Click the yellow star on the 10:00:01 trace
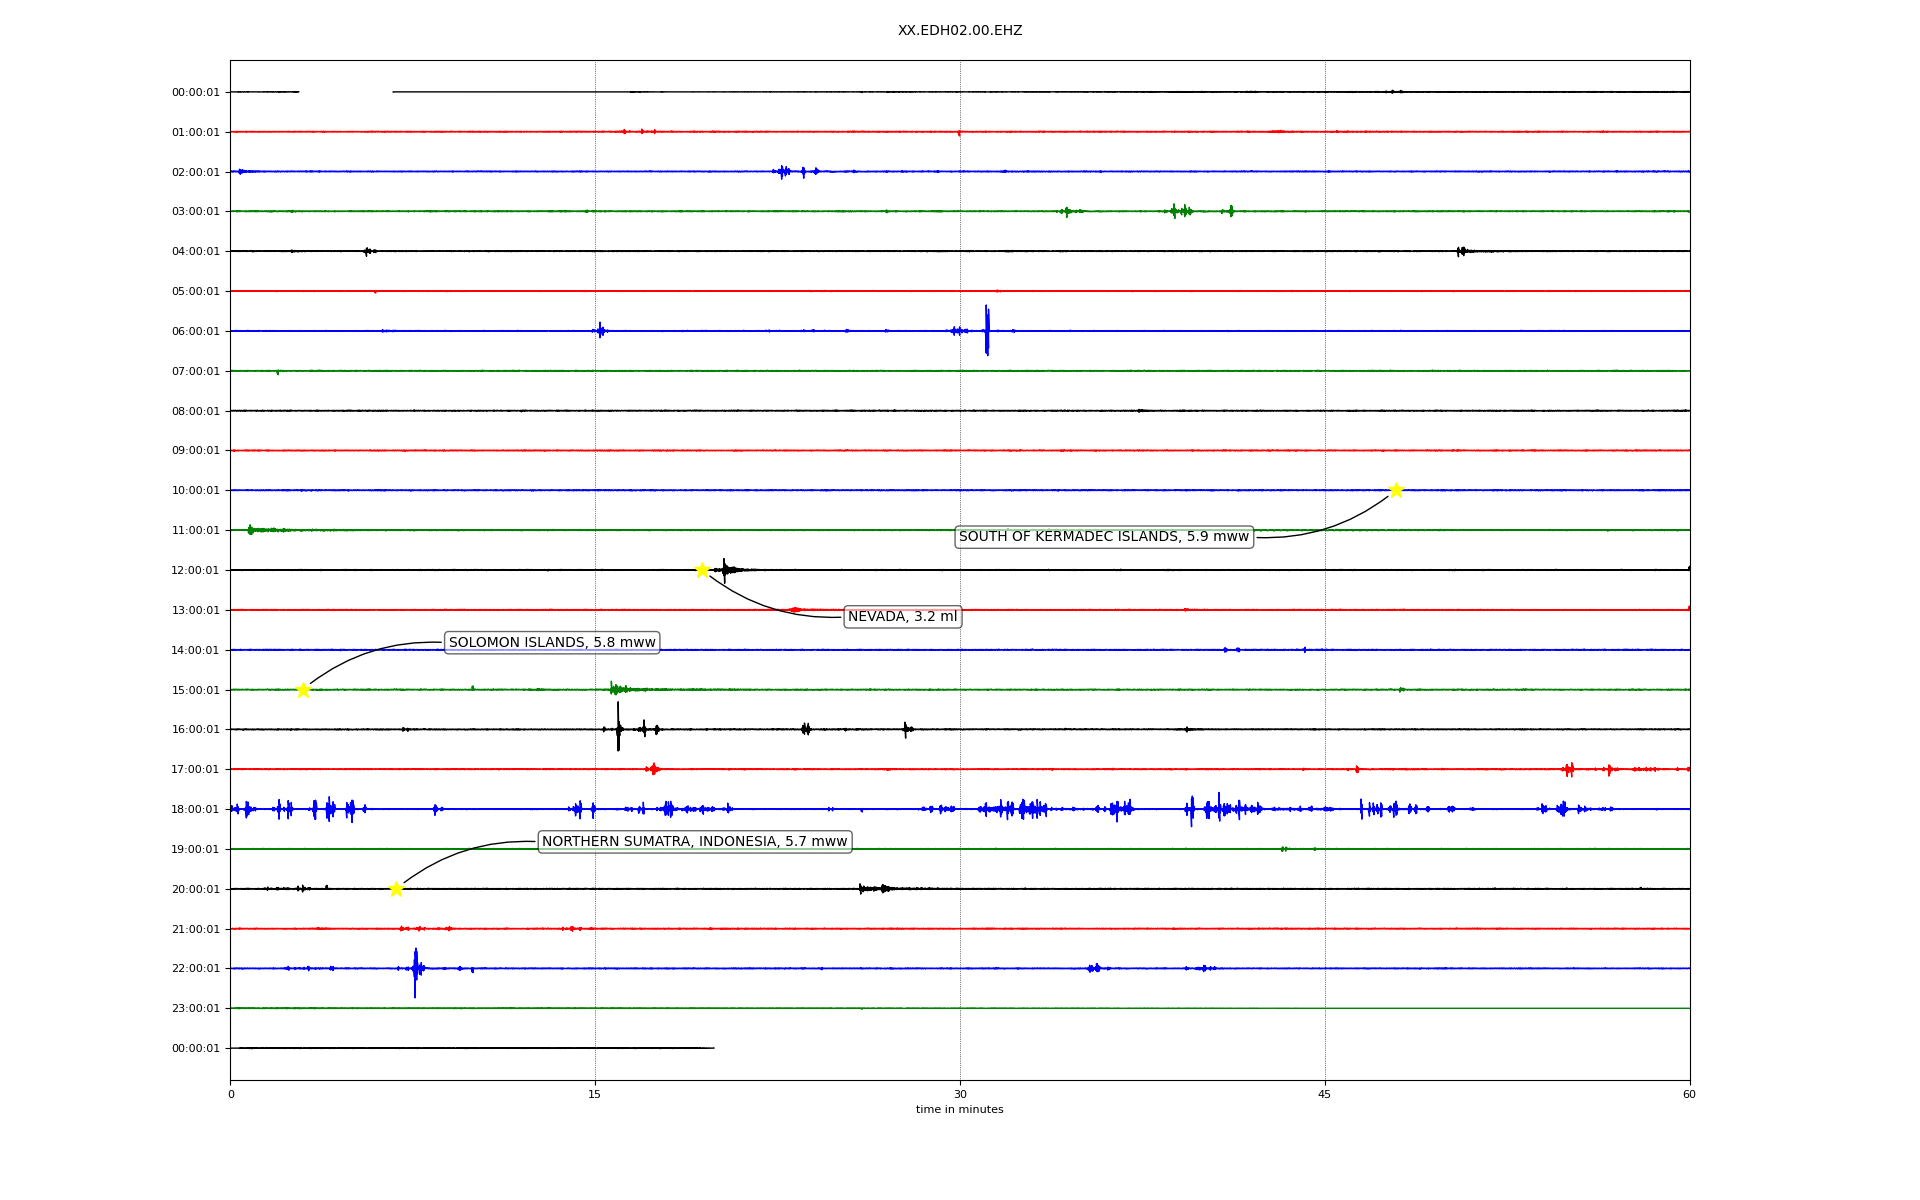 [x=1396, y=490]
